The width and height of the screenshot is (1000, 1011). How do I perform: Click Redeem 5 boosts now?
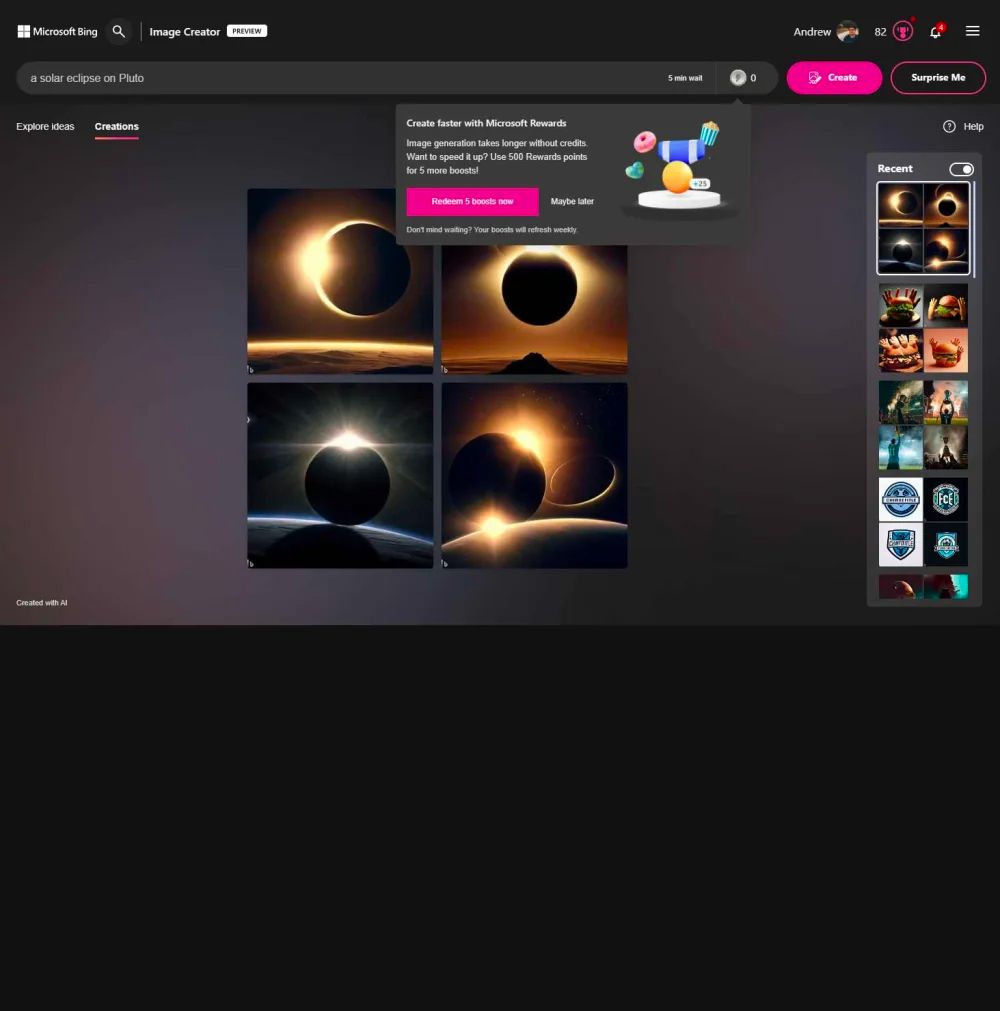click(x=472, y=202)
